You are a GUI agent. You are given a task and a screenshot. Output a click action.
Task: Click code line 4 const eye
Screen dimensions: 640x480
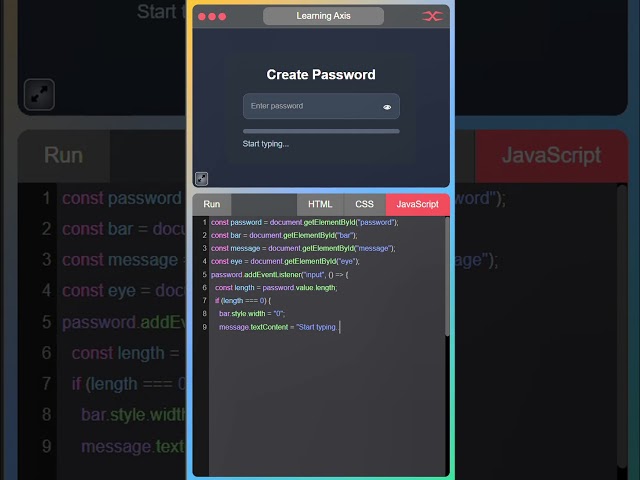285,262
